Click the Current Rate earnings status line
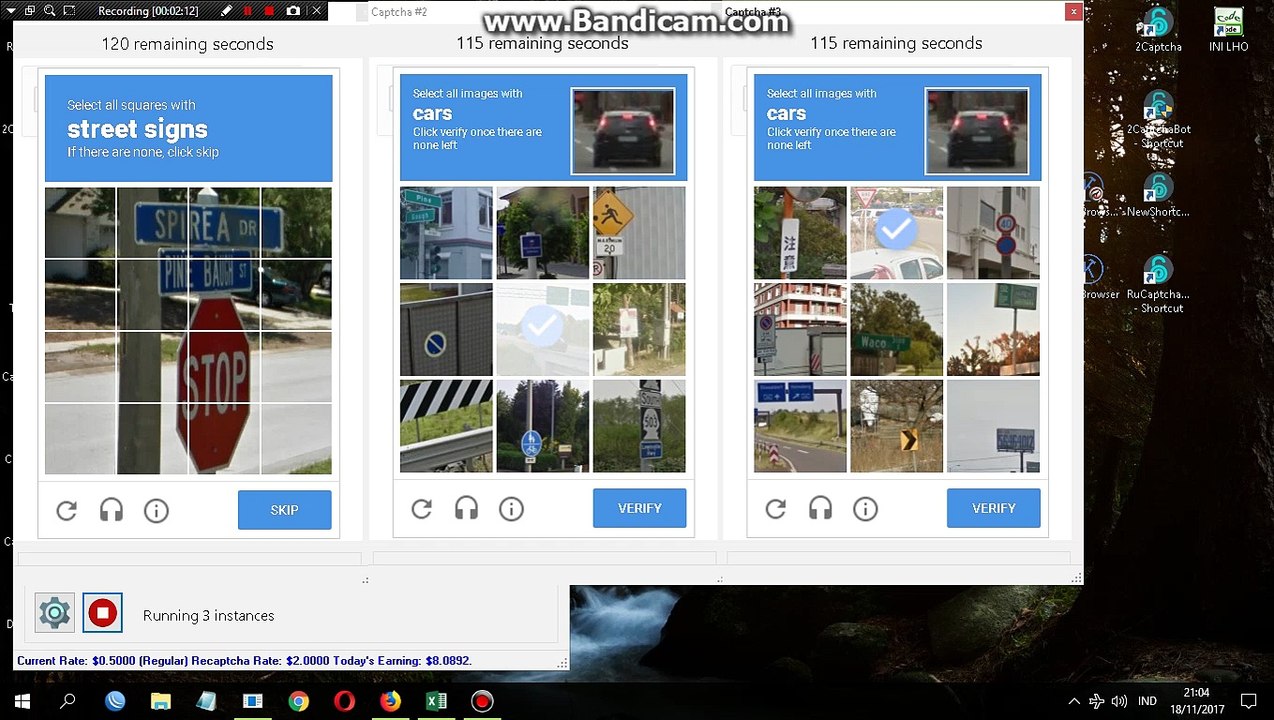The image size is (1274, 720). click(x=244, y=661)
